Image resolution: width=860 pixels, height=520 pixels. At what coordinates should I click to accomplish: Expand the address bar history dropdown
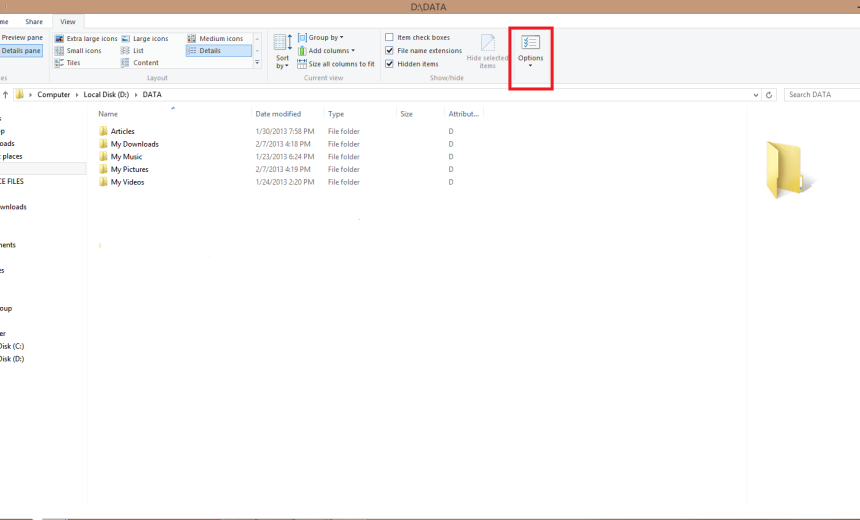755,95
